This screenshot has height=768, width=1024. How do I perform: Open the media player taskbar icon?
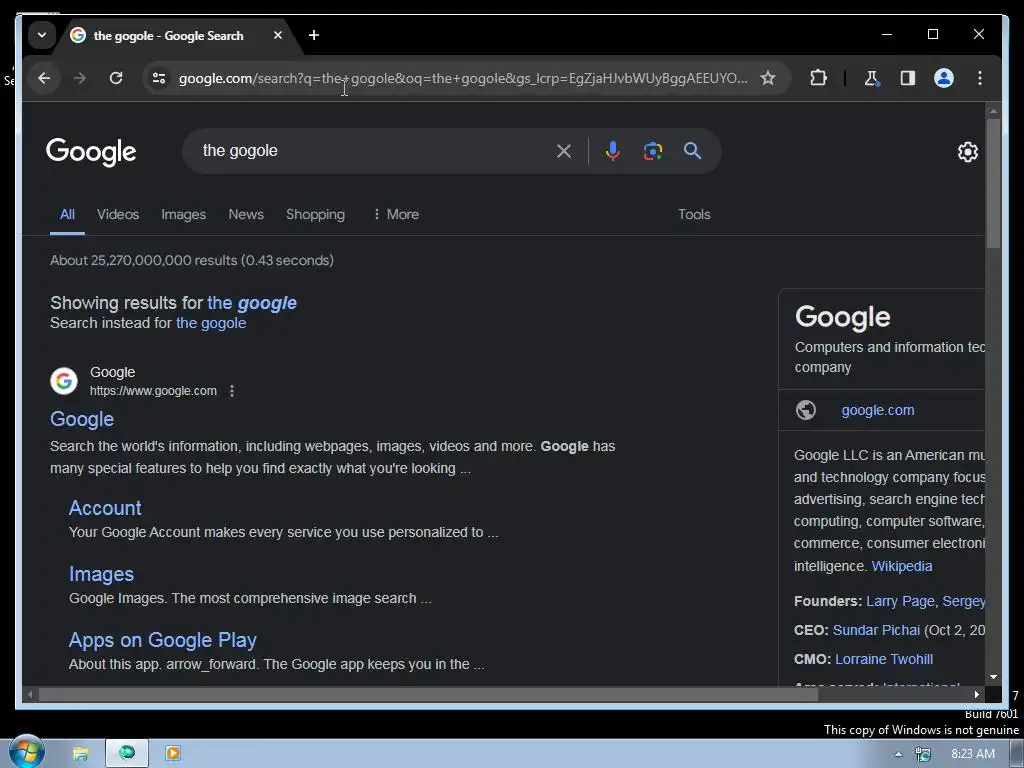[x=173, y=754]
